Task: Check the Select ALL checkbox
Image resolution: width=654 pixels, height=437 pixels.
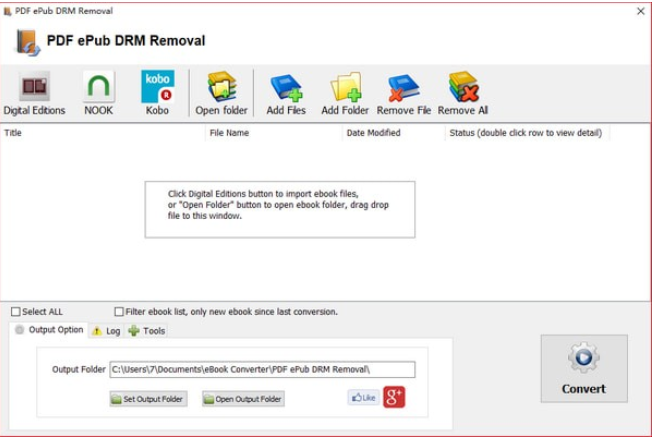Action: (x=16, y=311)
